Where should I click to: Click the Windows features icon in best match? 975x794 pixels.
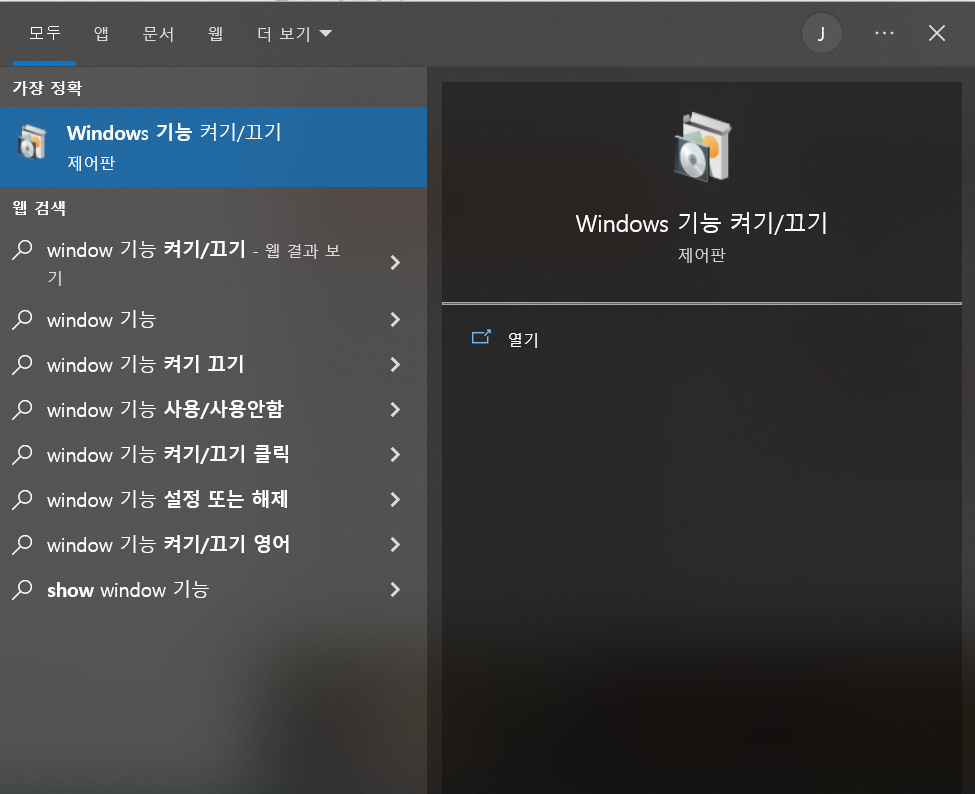pos(32,142)
